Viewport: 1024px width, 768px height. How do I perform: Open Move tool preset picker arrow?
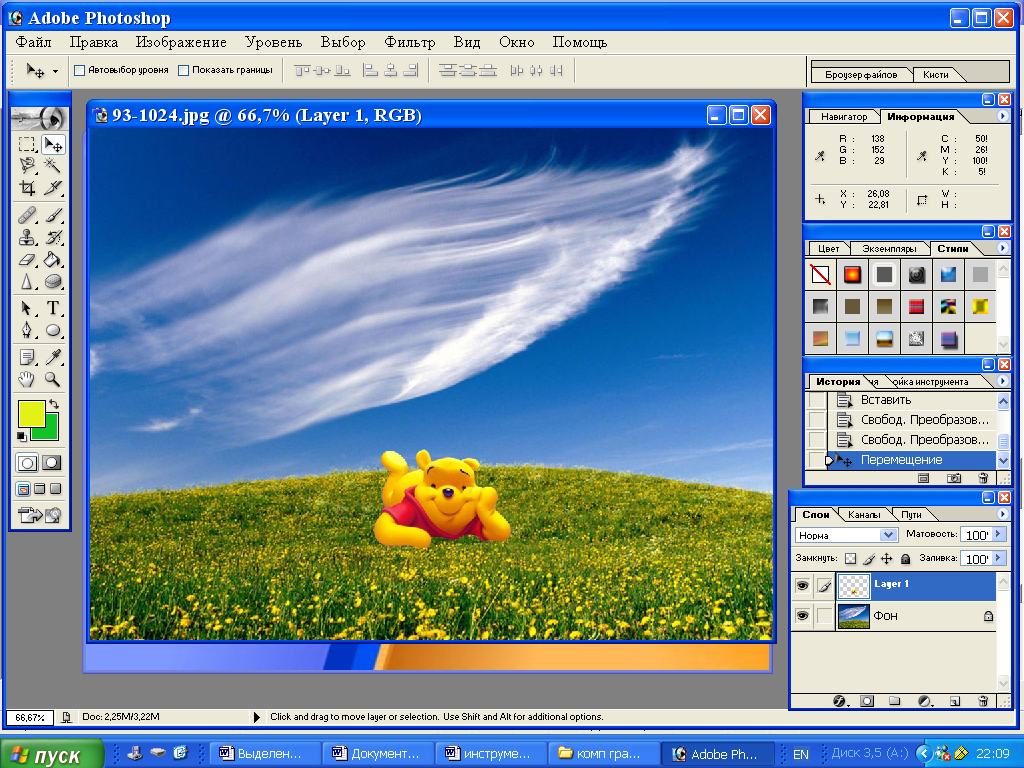pos(56,71)
